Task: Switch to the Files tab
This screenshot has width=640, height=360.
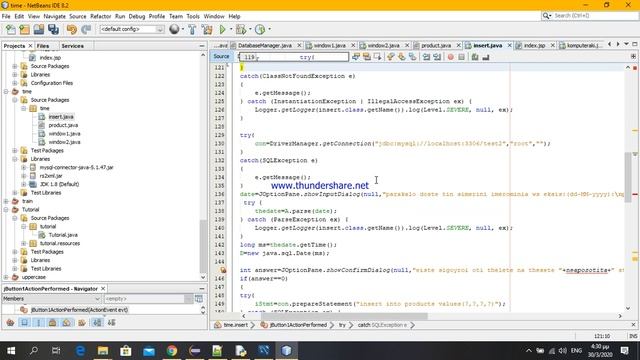Action: pyautogui.click(x=43, y=46)
